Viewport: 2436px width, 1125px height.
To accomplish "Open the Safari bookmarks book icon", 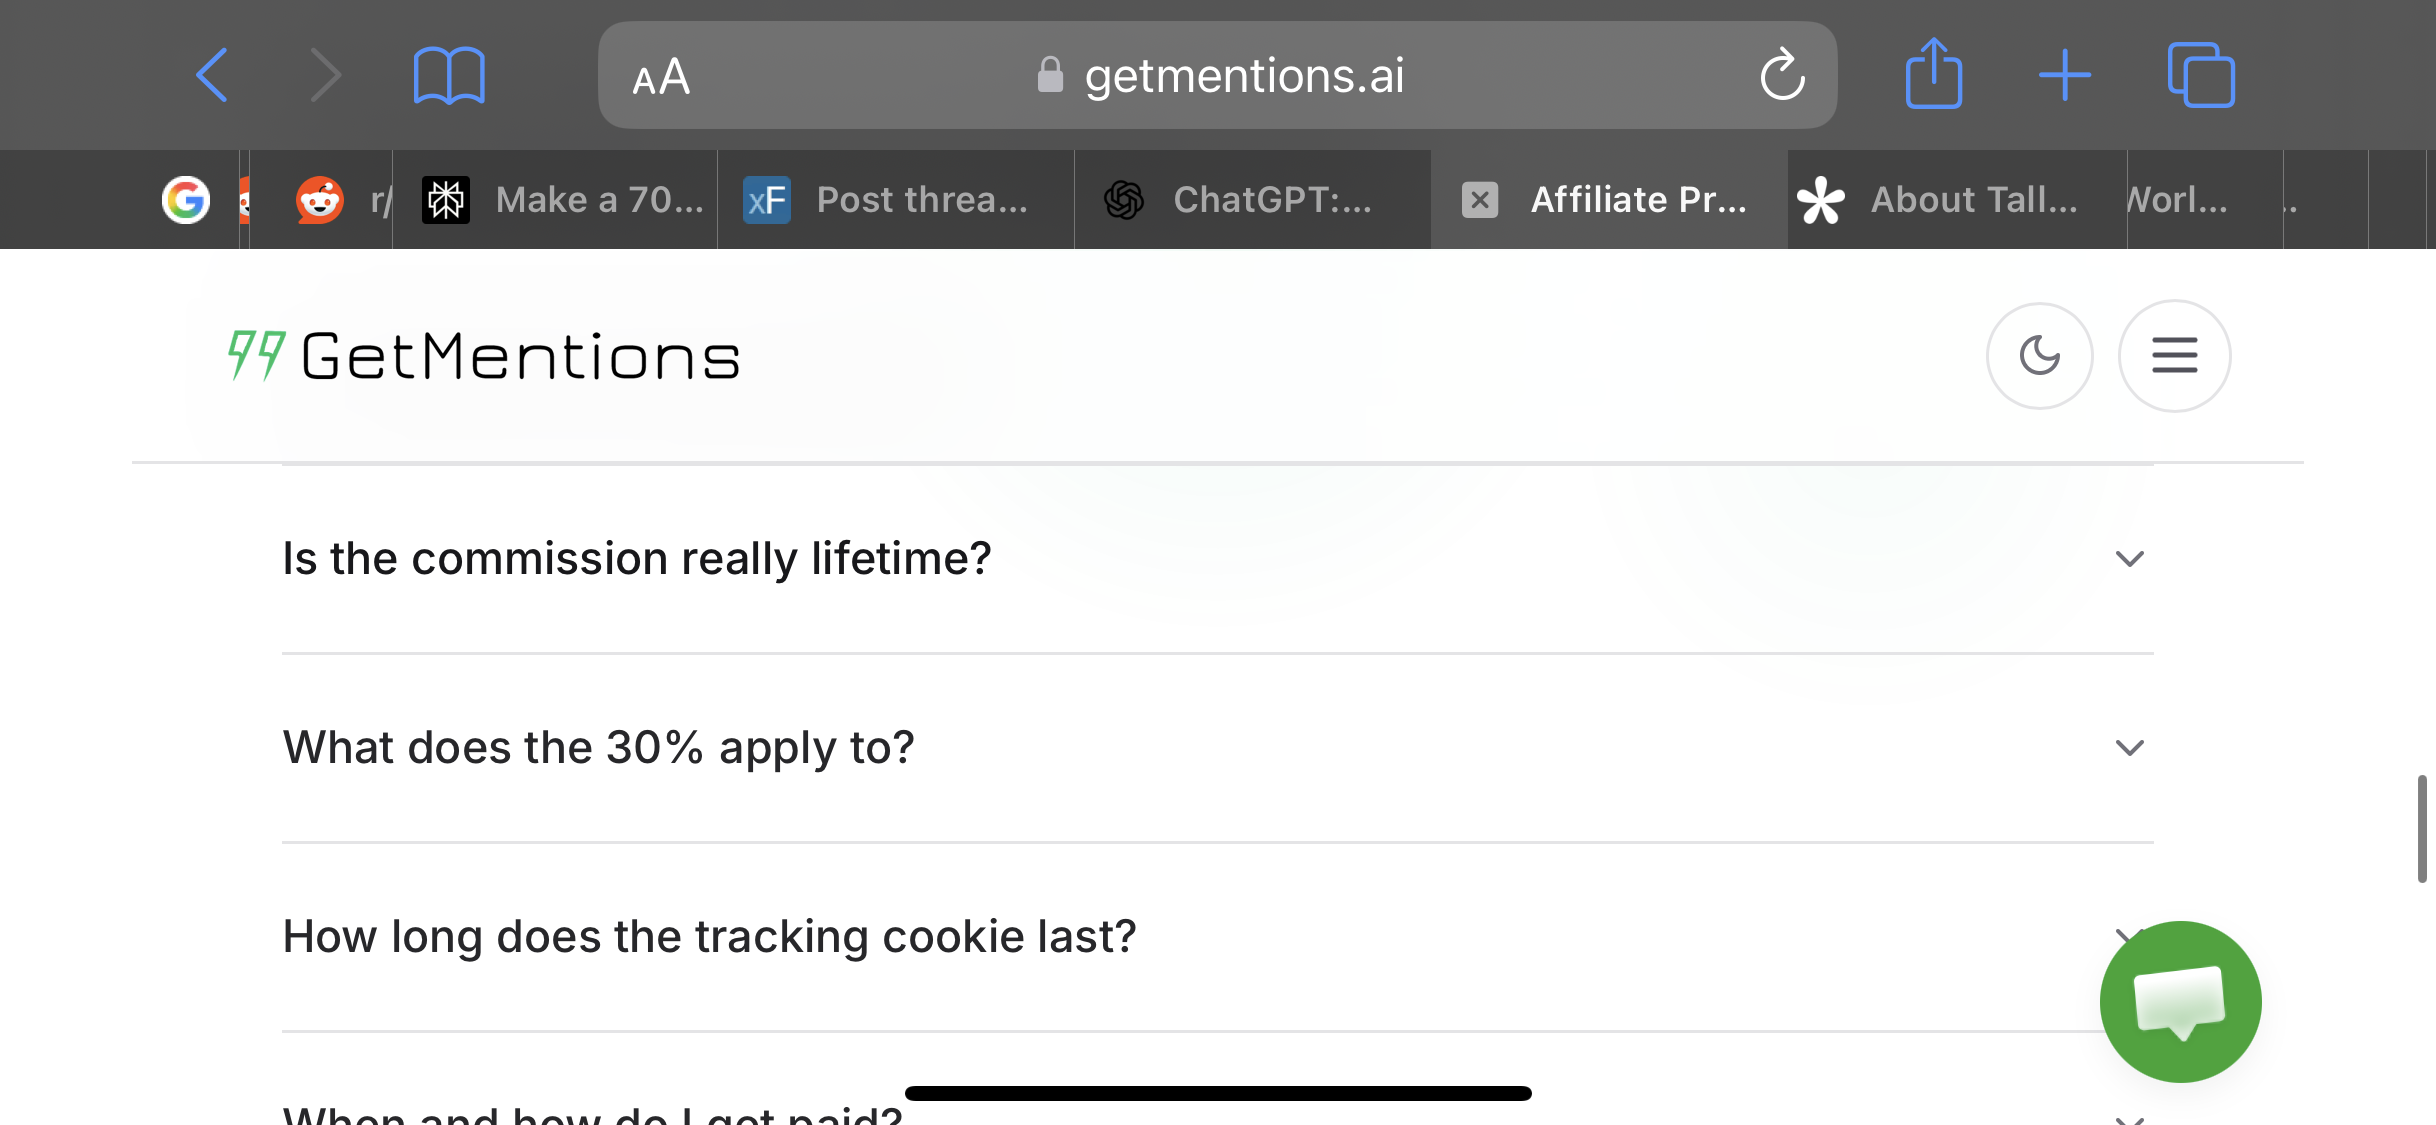I will coord(449,75).
